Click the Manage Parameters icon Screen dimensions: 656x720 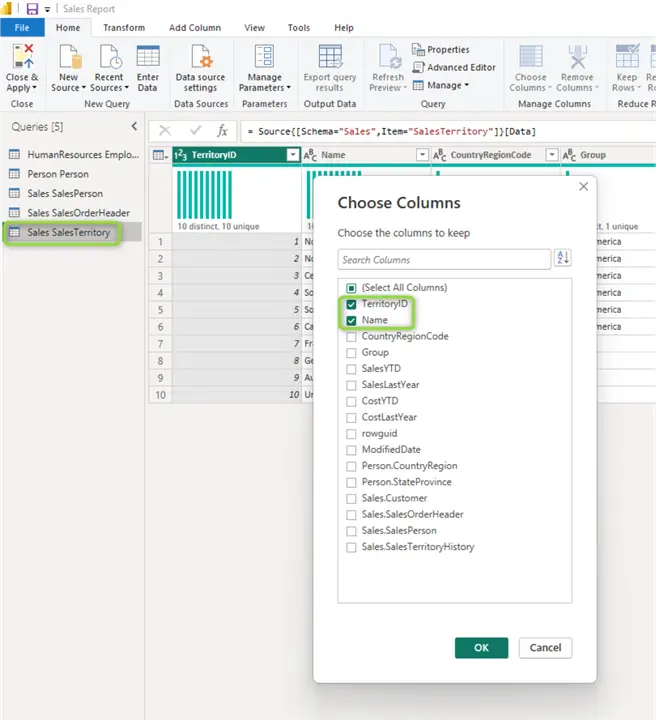(x=265, y=56)
